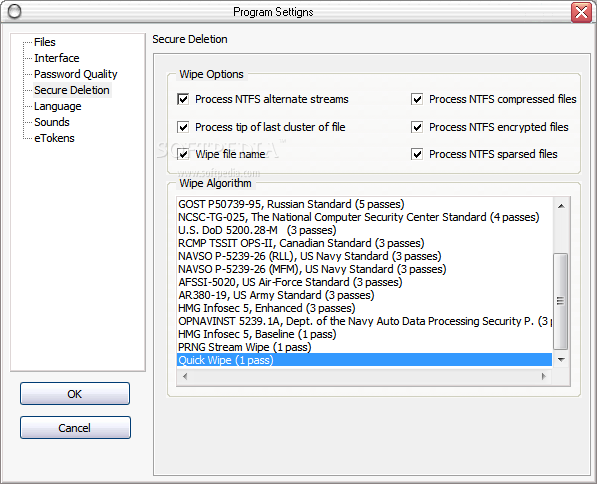This screenshot has width=597, height=484.
Task: Select NCSC-TG-025 four-pass algorithm
Action: click(x=364, y=217)
